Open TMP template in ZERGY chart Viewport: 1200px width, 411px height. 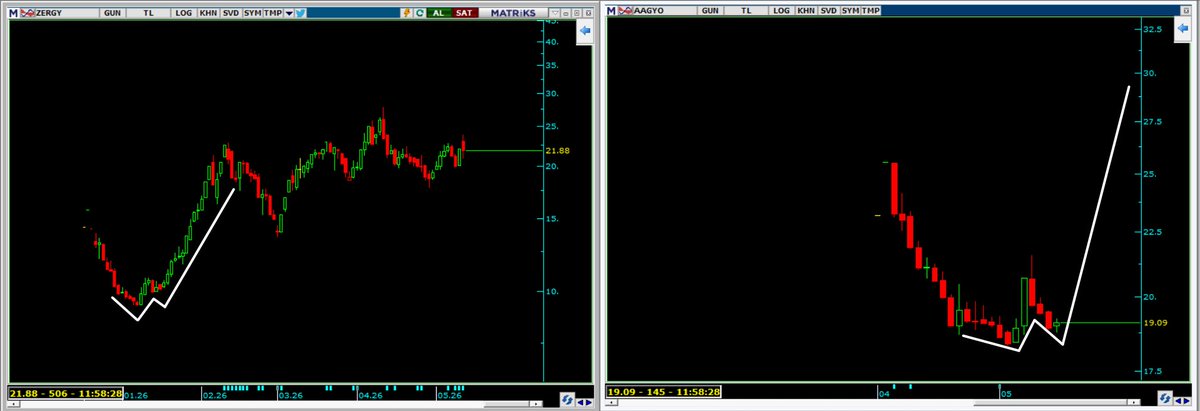point(273,13)
